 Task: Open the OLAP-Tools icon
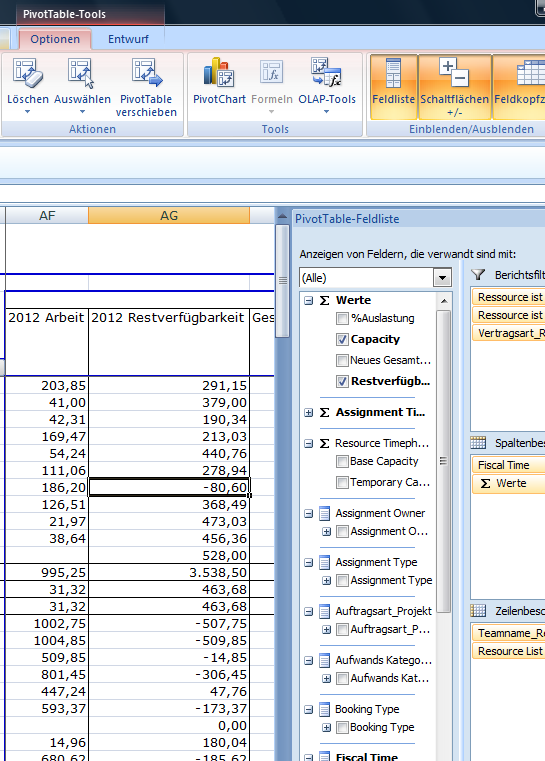click(327, 73)
